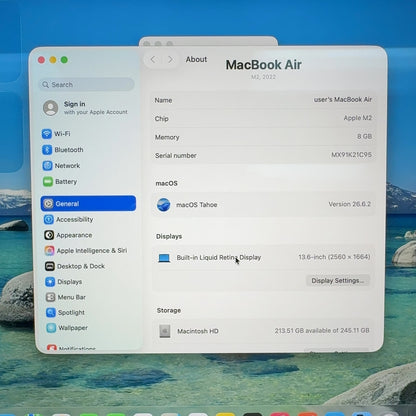Focus the Search field in sidebar
The image size is (416, 416).
pyautogui.click(x=87, y=85)
